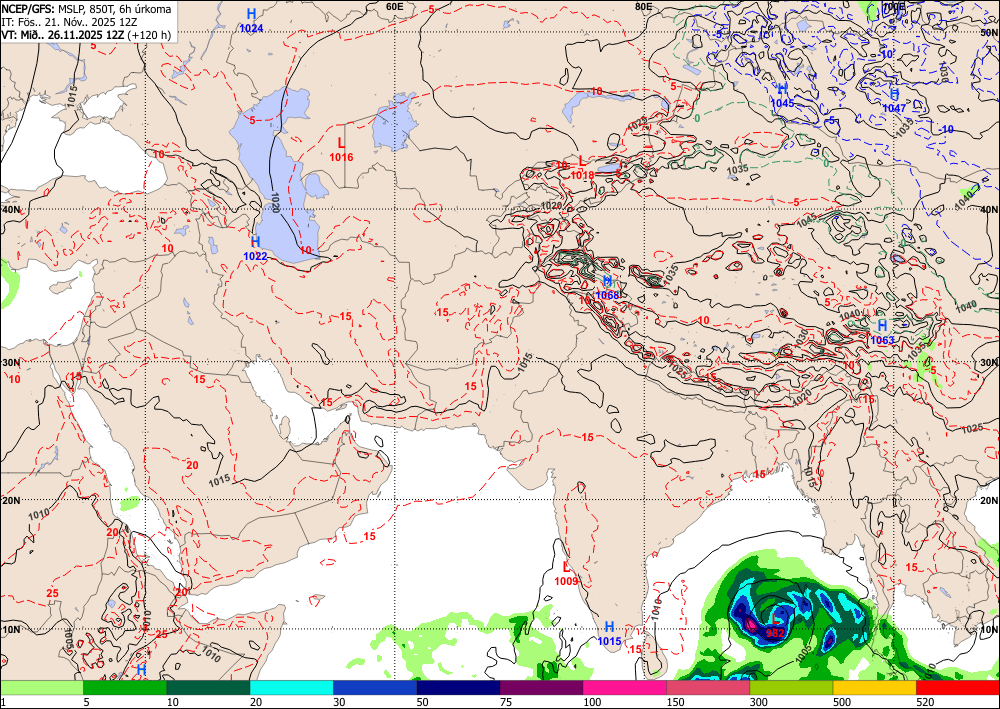This screenshot has height=709, width=1000.
Task: Click the light green 1–5 mm legend swatch
Action: click(41, 688)
